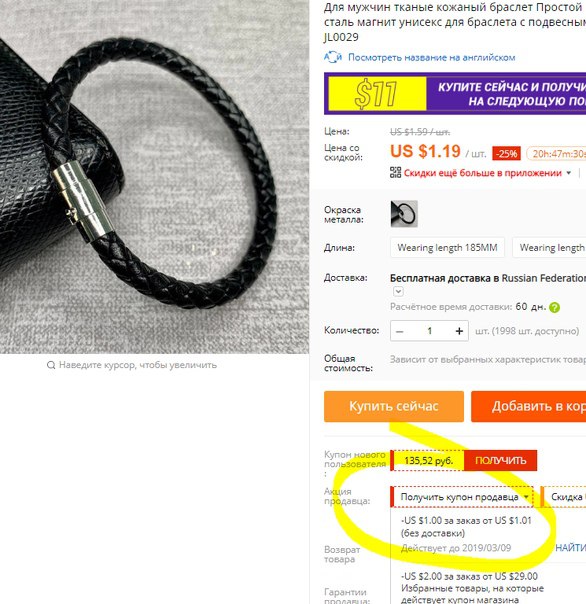Click the main bracelet product image
Viewport: 586px width, 604px height.
click(154, 177)
